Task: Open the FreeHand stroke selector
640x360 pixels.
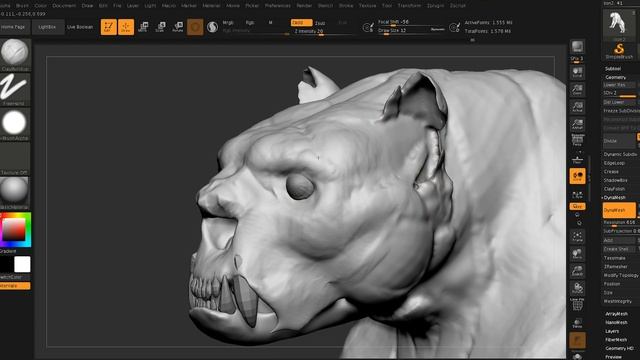Action: click(x=15, y=90)
